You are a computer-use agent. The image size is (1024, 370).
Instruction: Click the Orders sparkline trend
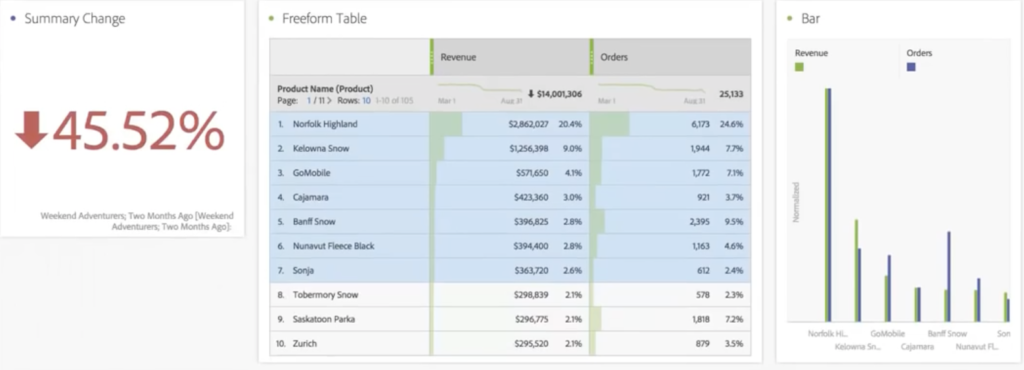pos(652,87)
